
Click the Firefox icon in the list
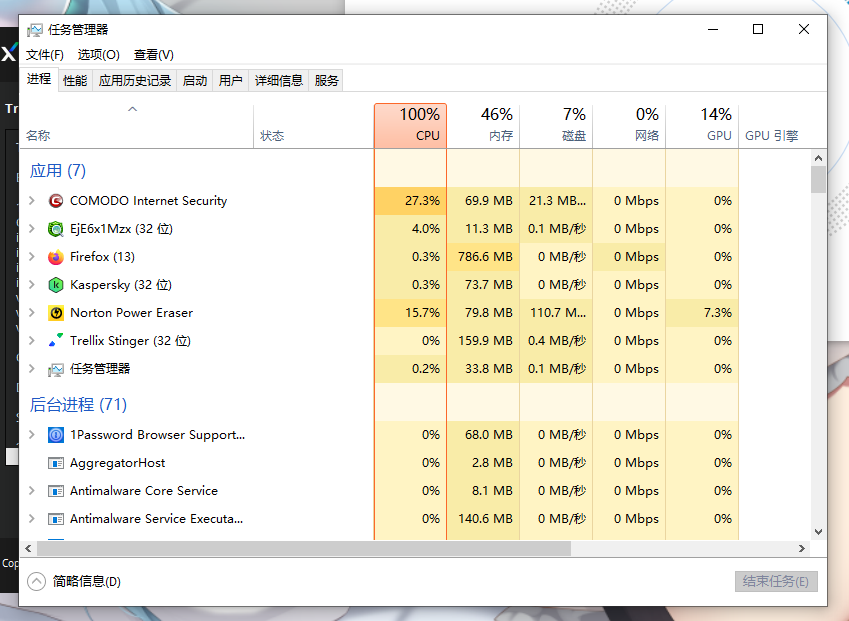[x=56, y=257]
